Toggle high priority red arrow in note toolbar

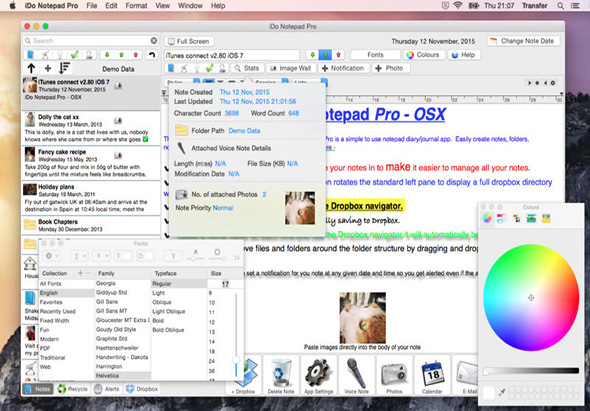pos(338,55)
